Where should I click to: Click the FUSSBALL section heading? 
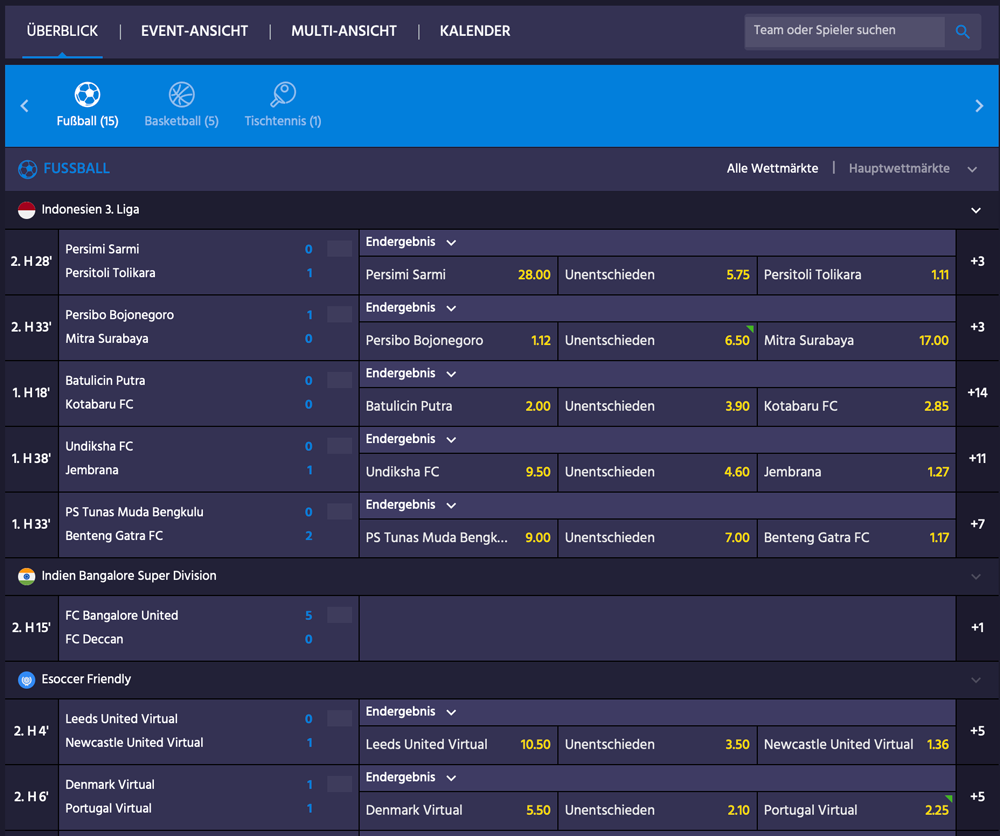[77, 168]
